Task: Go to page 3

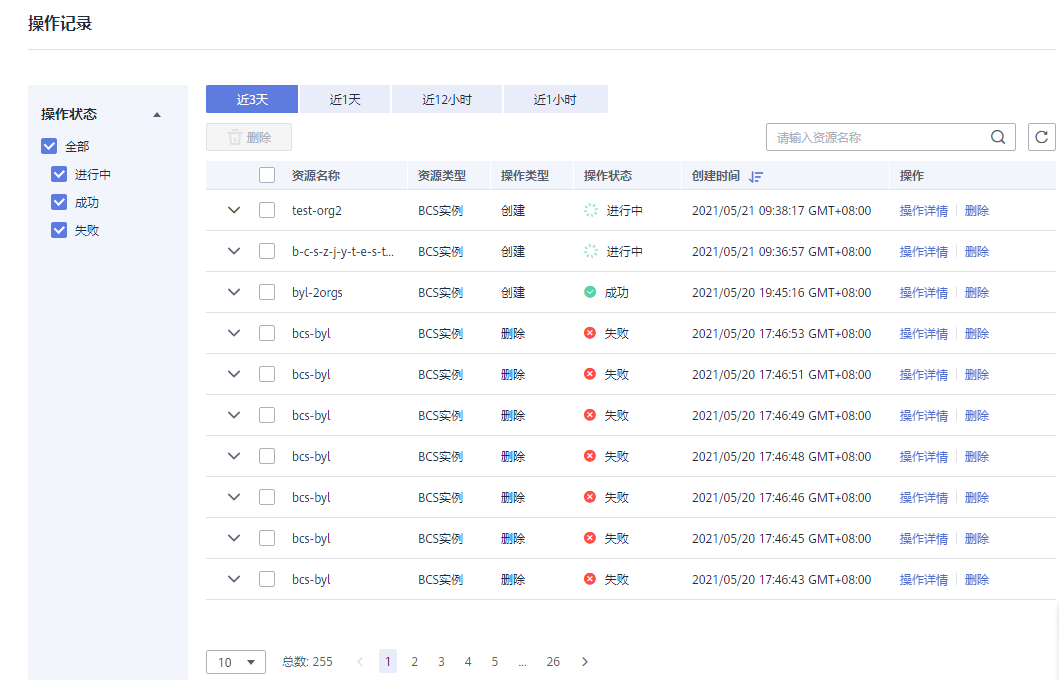Action: (441, 662)
